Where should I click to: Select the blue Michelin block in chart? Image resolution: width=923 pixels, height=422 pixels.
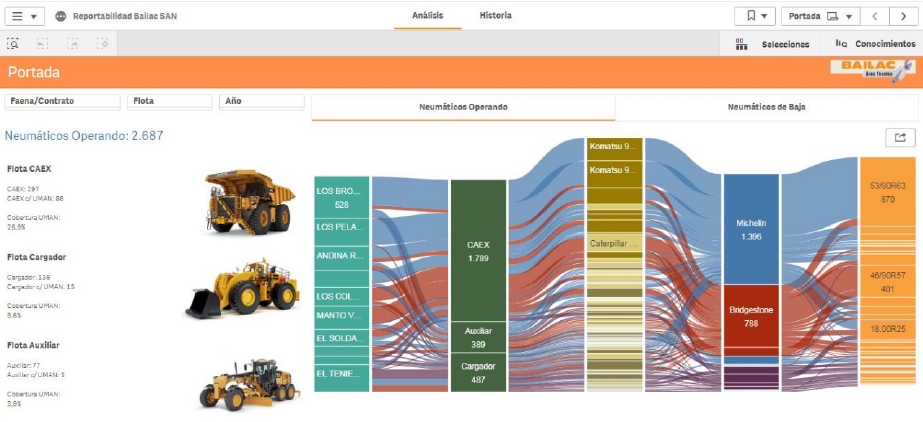pos(750,228)
